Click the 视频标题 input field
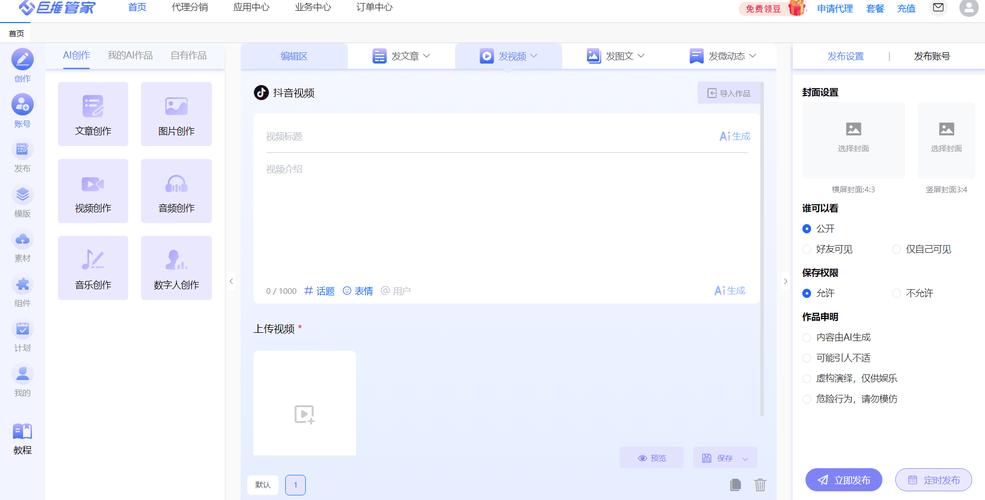The image size is (985, 500). (x=490, y=136)
